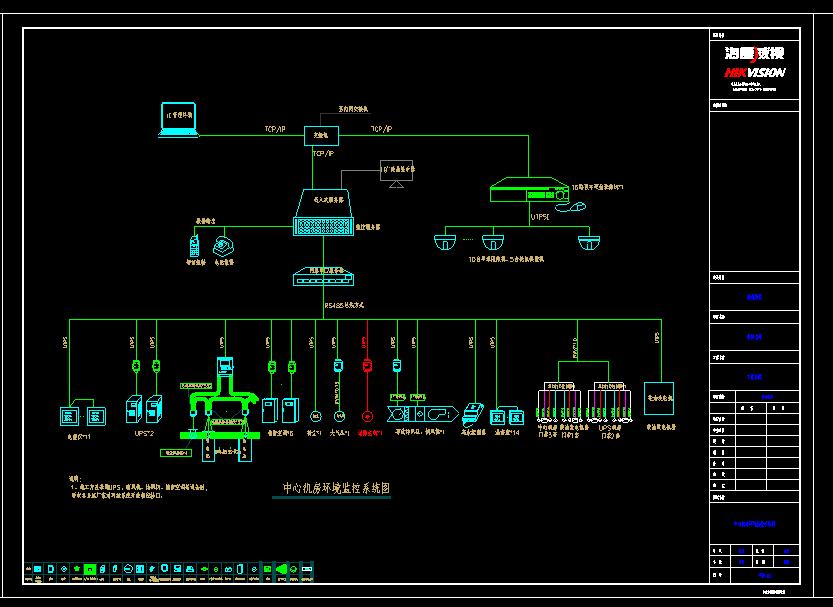Click the Hikvision logo in title block
Image resolution: width=833 pixels, height=607 pixels.
coord(755,60)
